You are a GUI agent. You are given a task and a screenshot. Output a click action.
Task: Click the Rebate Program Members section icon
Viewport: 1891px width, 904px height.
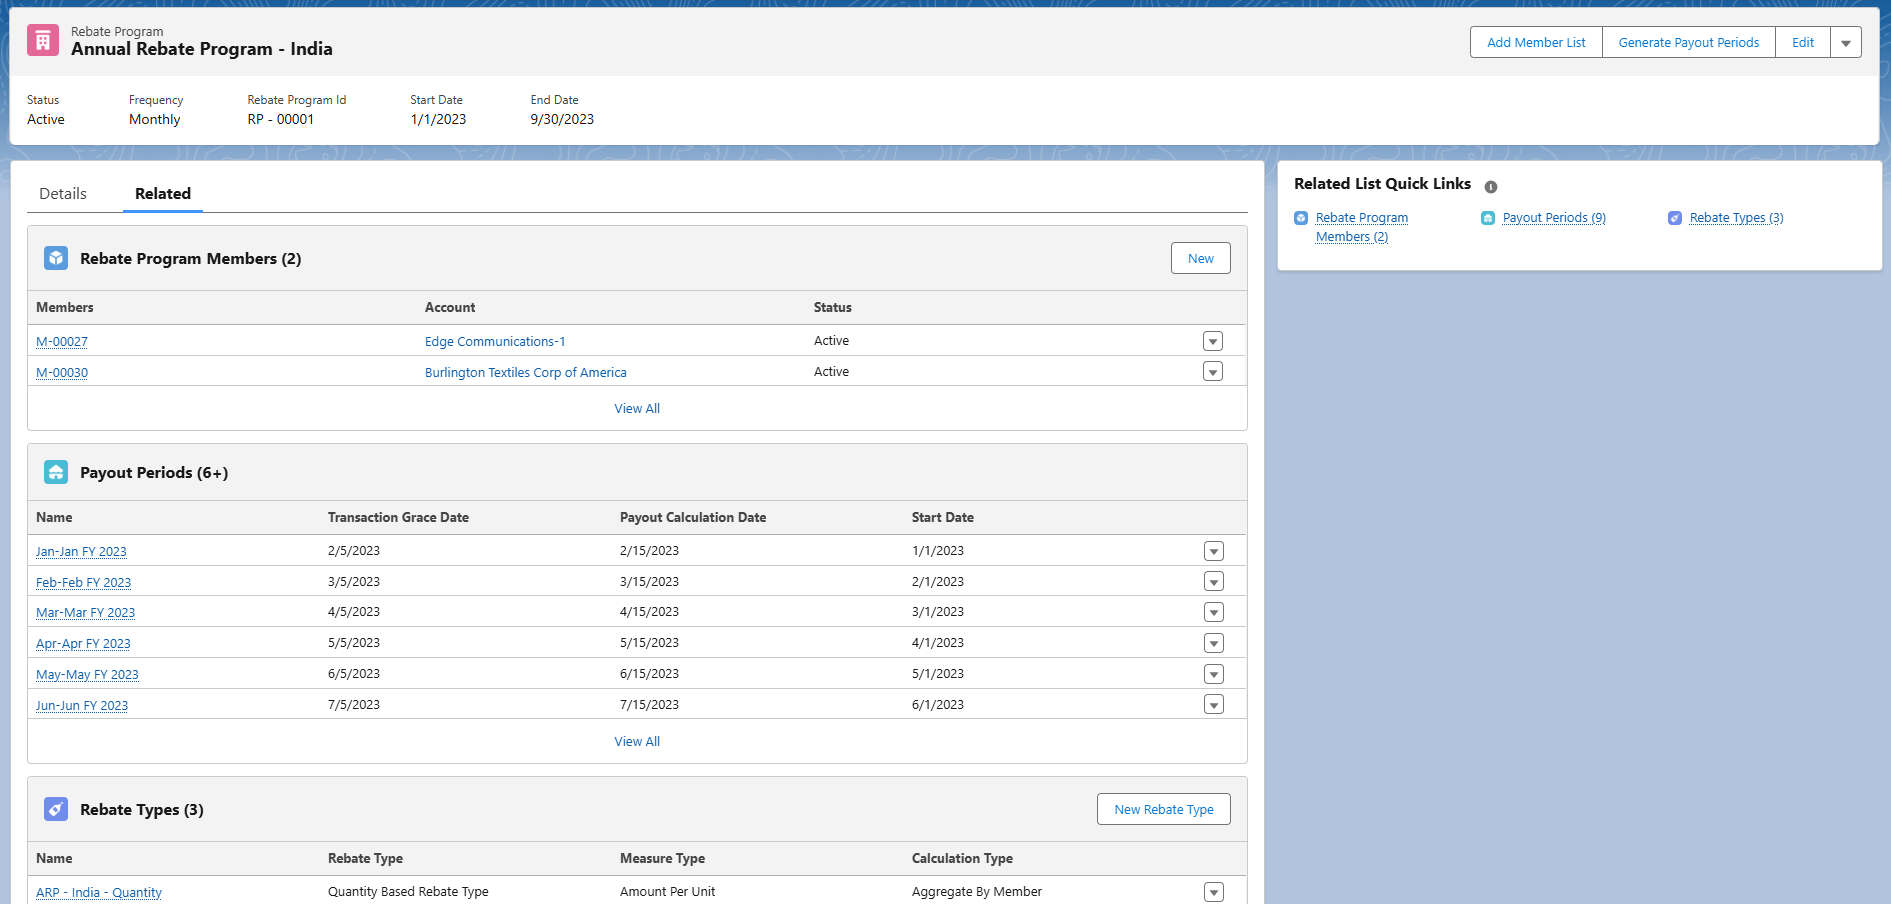pos(56,258)
